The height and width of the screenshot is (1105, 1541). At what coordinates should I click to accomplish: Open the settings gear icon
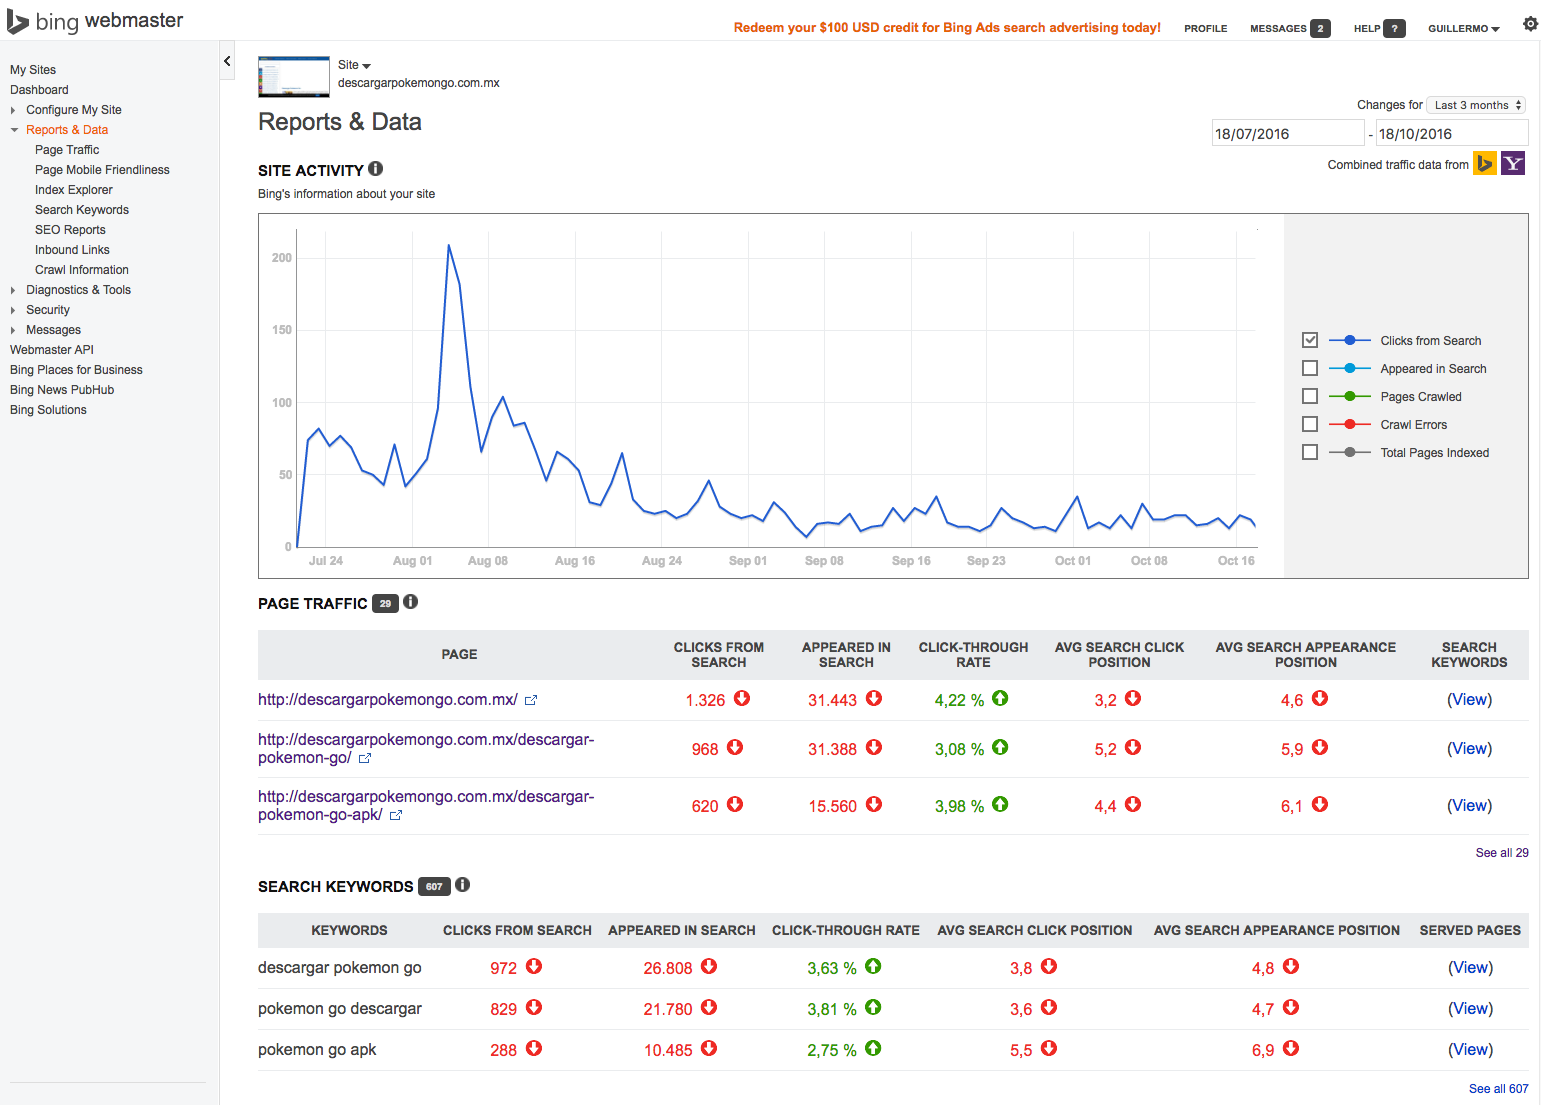click(1530, 24)
